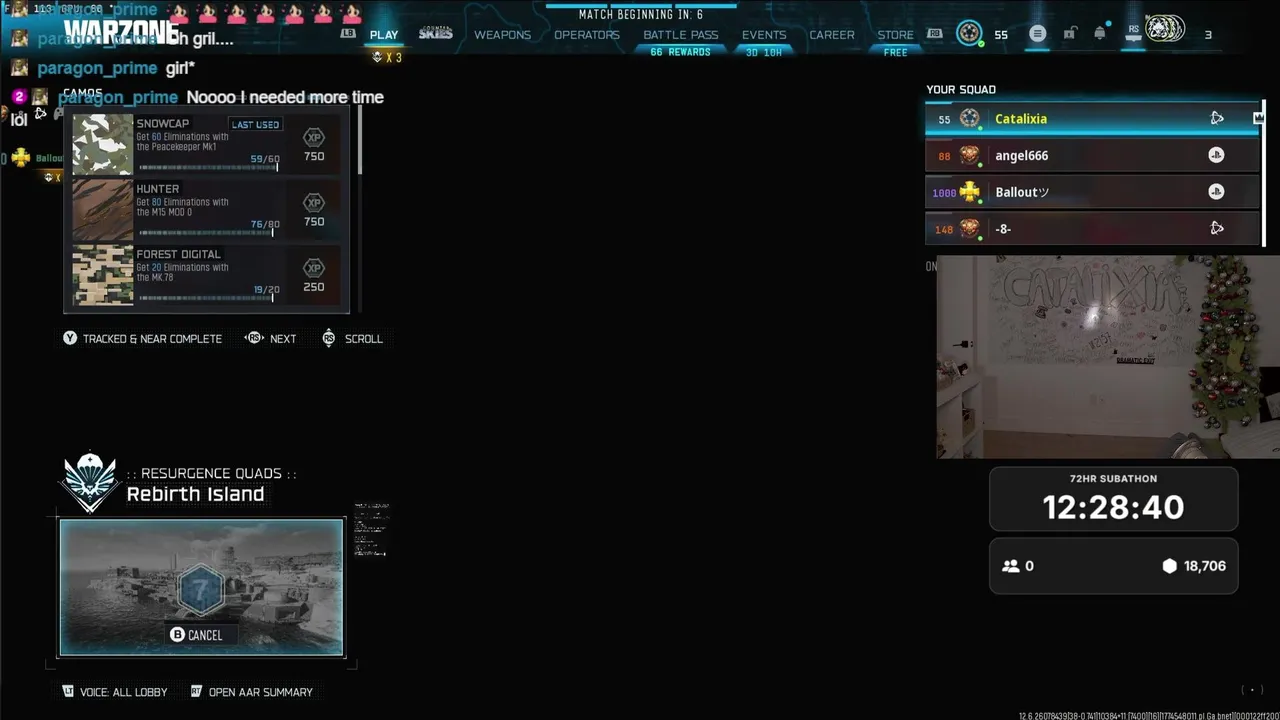
Task: Click Balloutツ's gold cross prestige emblem
Action: click(969, 192)
